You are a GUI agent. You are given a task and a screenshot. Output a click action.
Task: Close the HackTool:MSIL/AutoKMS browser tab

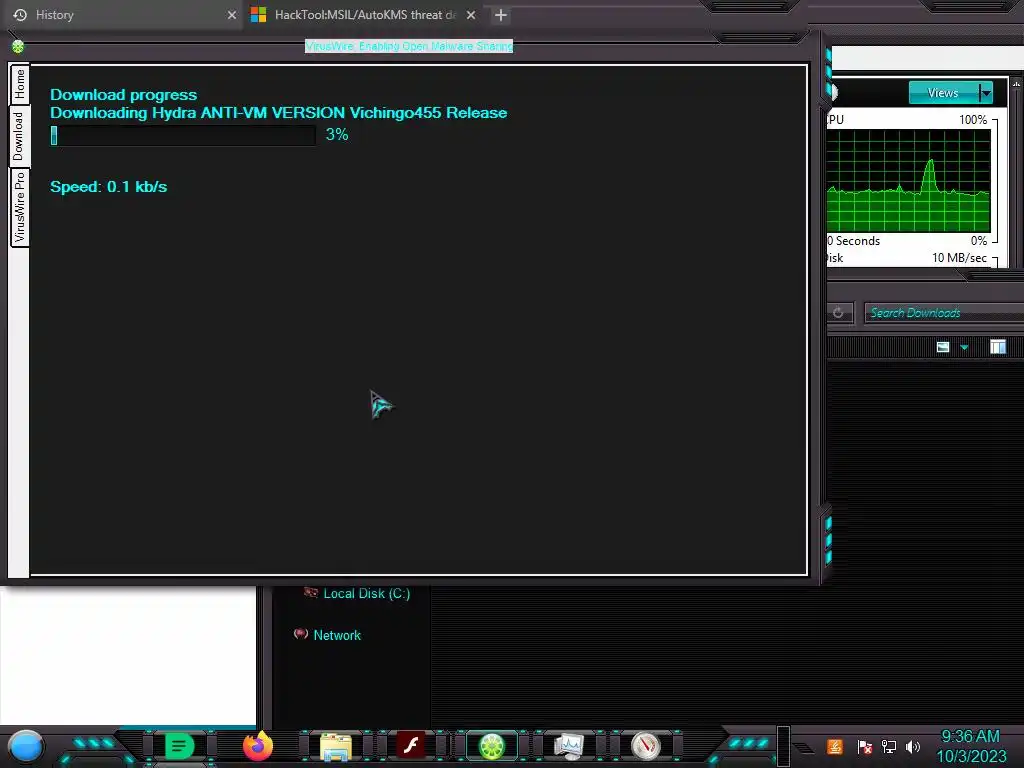[471, 14]
